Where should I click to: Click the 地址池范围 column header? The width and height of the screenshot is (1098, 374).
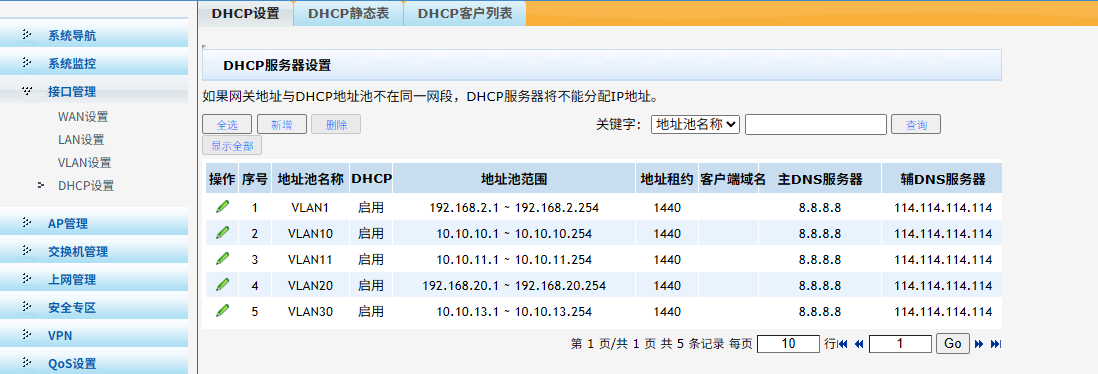[x=514, y=179]
